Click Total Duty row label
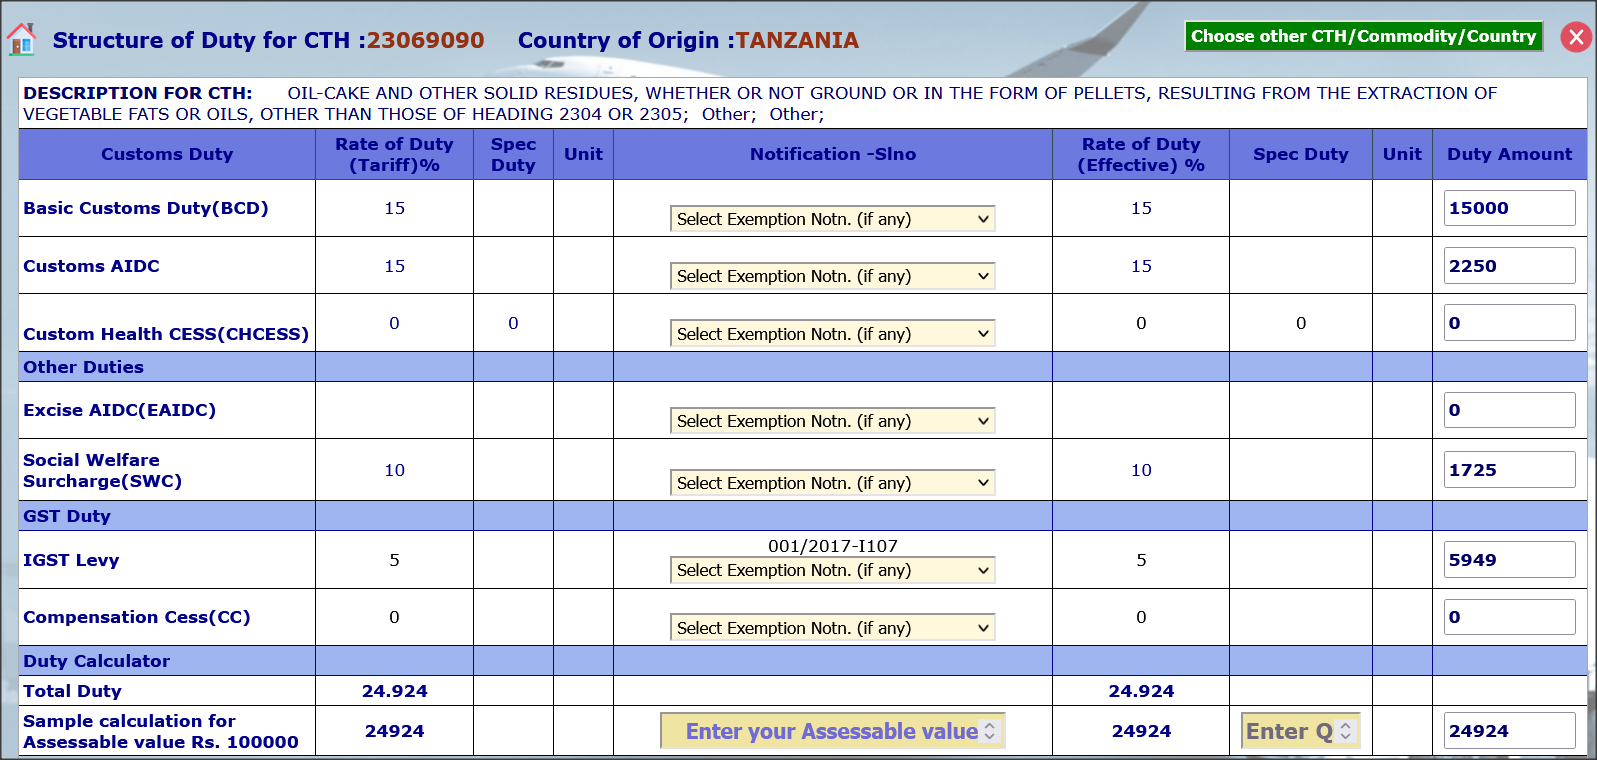 coord(72,691)
